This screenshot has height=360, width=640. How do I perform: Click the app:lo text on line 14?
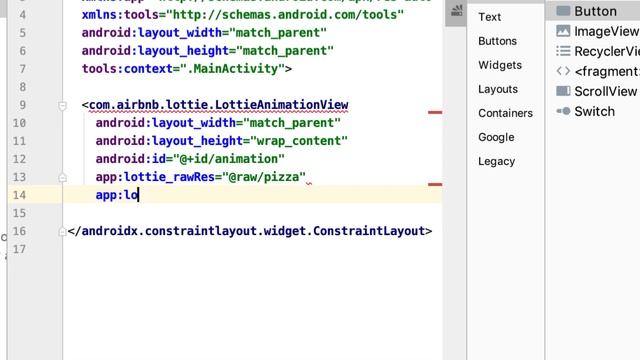117,195
